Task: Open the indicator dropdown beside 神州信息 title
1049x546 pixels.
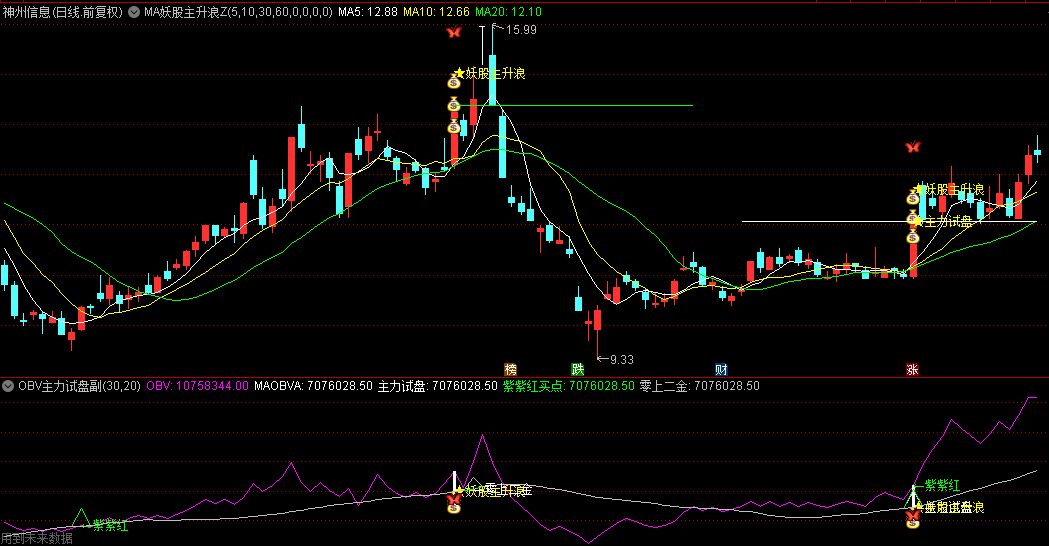Action: click(135, 12)
